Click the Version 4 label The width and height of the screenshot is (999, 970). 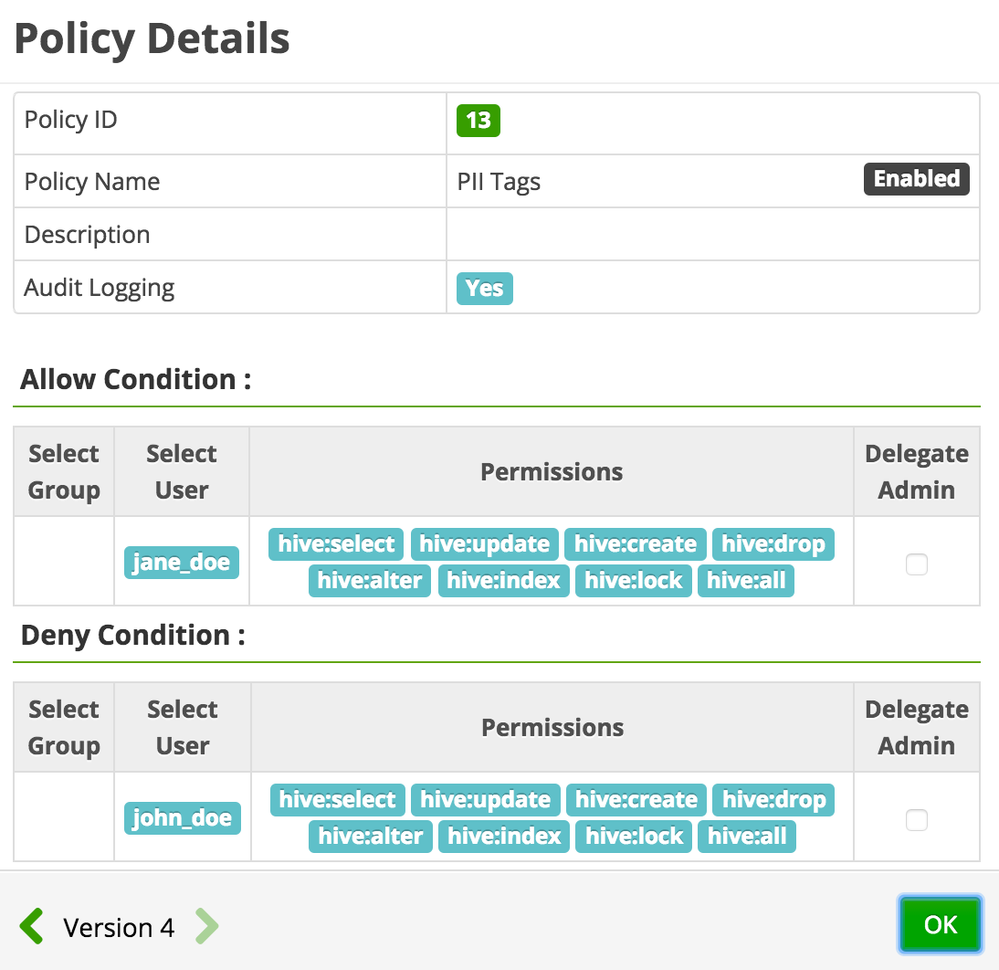click(119, 928)
